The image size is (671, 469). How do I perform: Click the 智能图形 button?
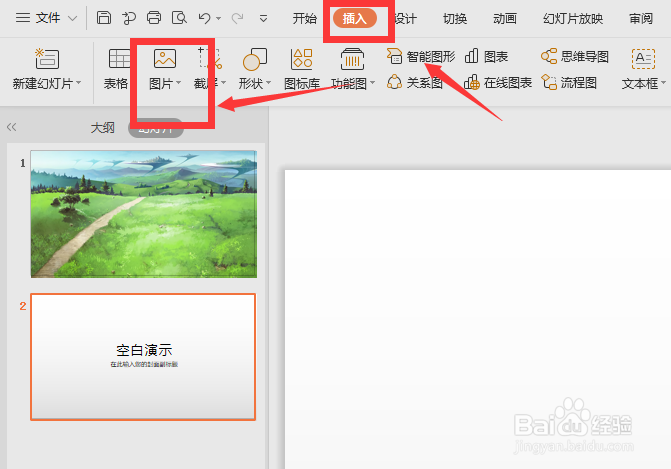click(x=421, y=56)
